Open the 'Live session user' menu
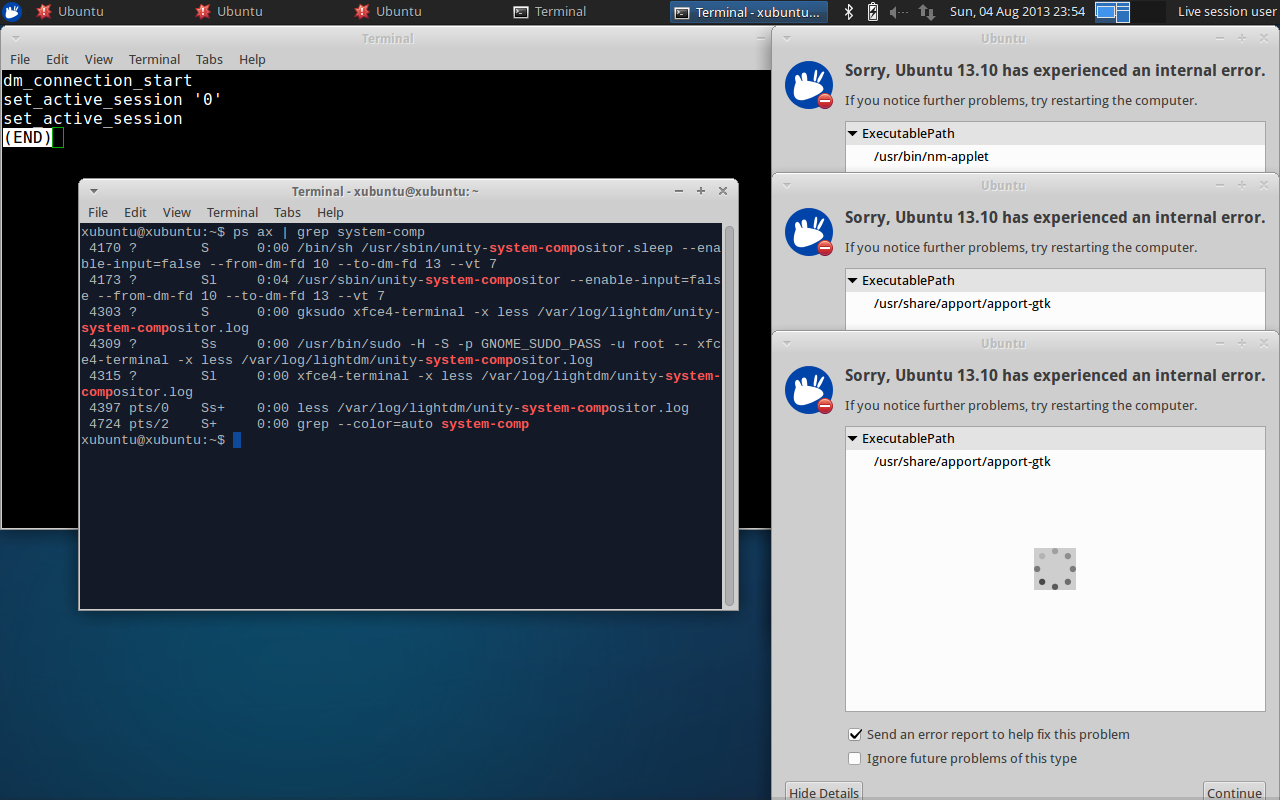The height and width of the screenshot is (800, 1280). [x=1227, y=12]
